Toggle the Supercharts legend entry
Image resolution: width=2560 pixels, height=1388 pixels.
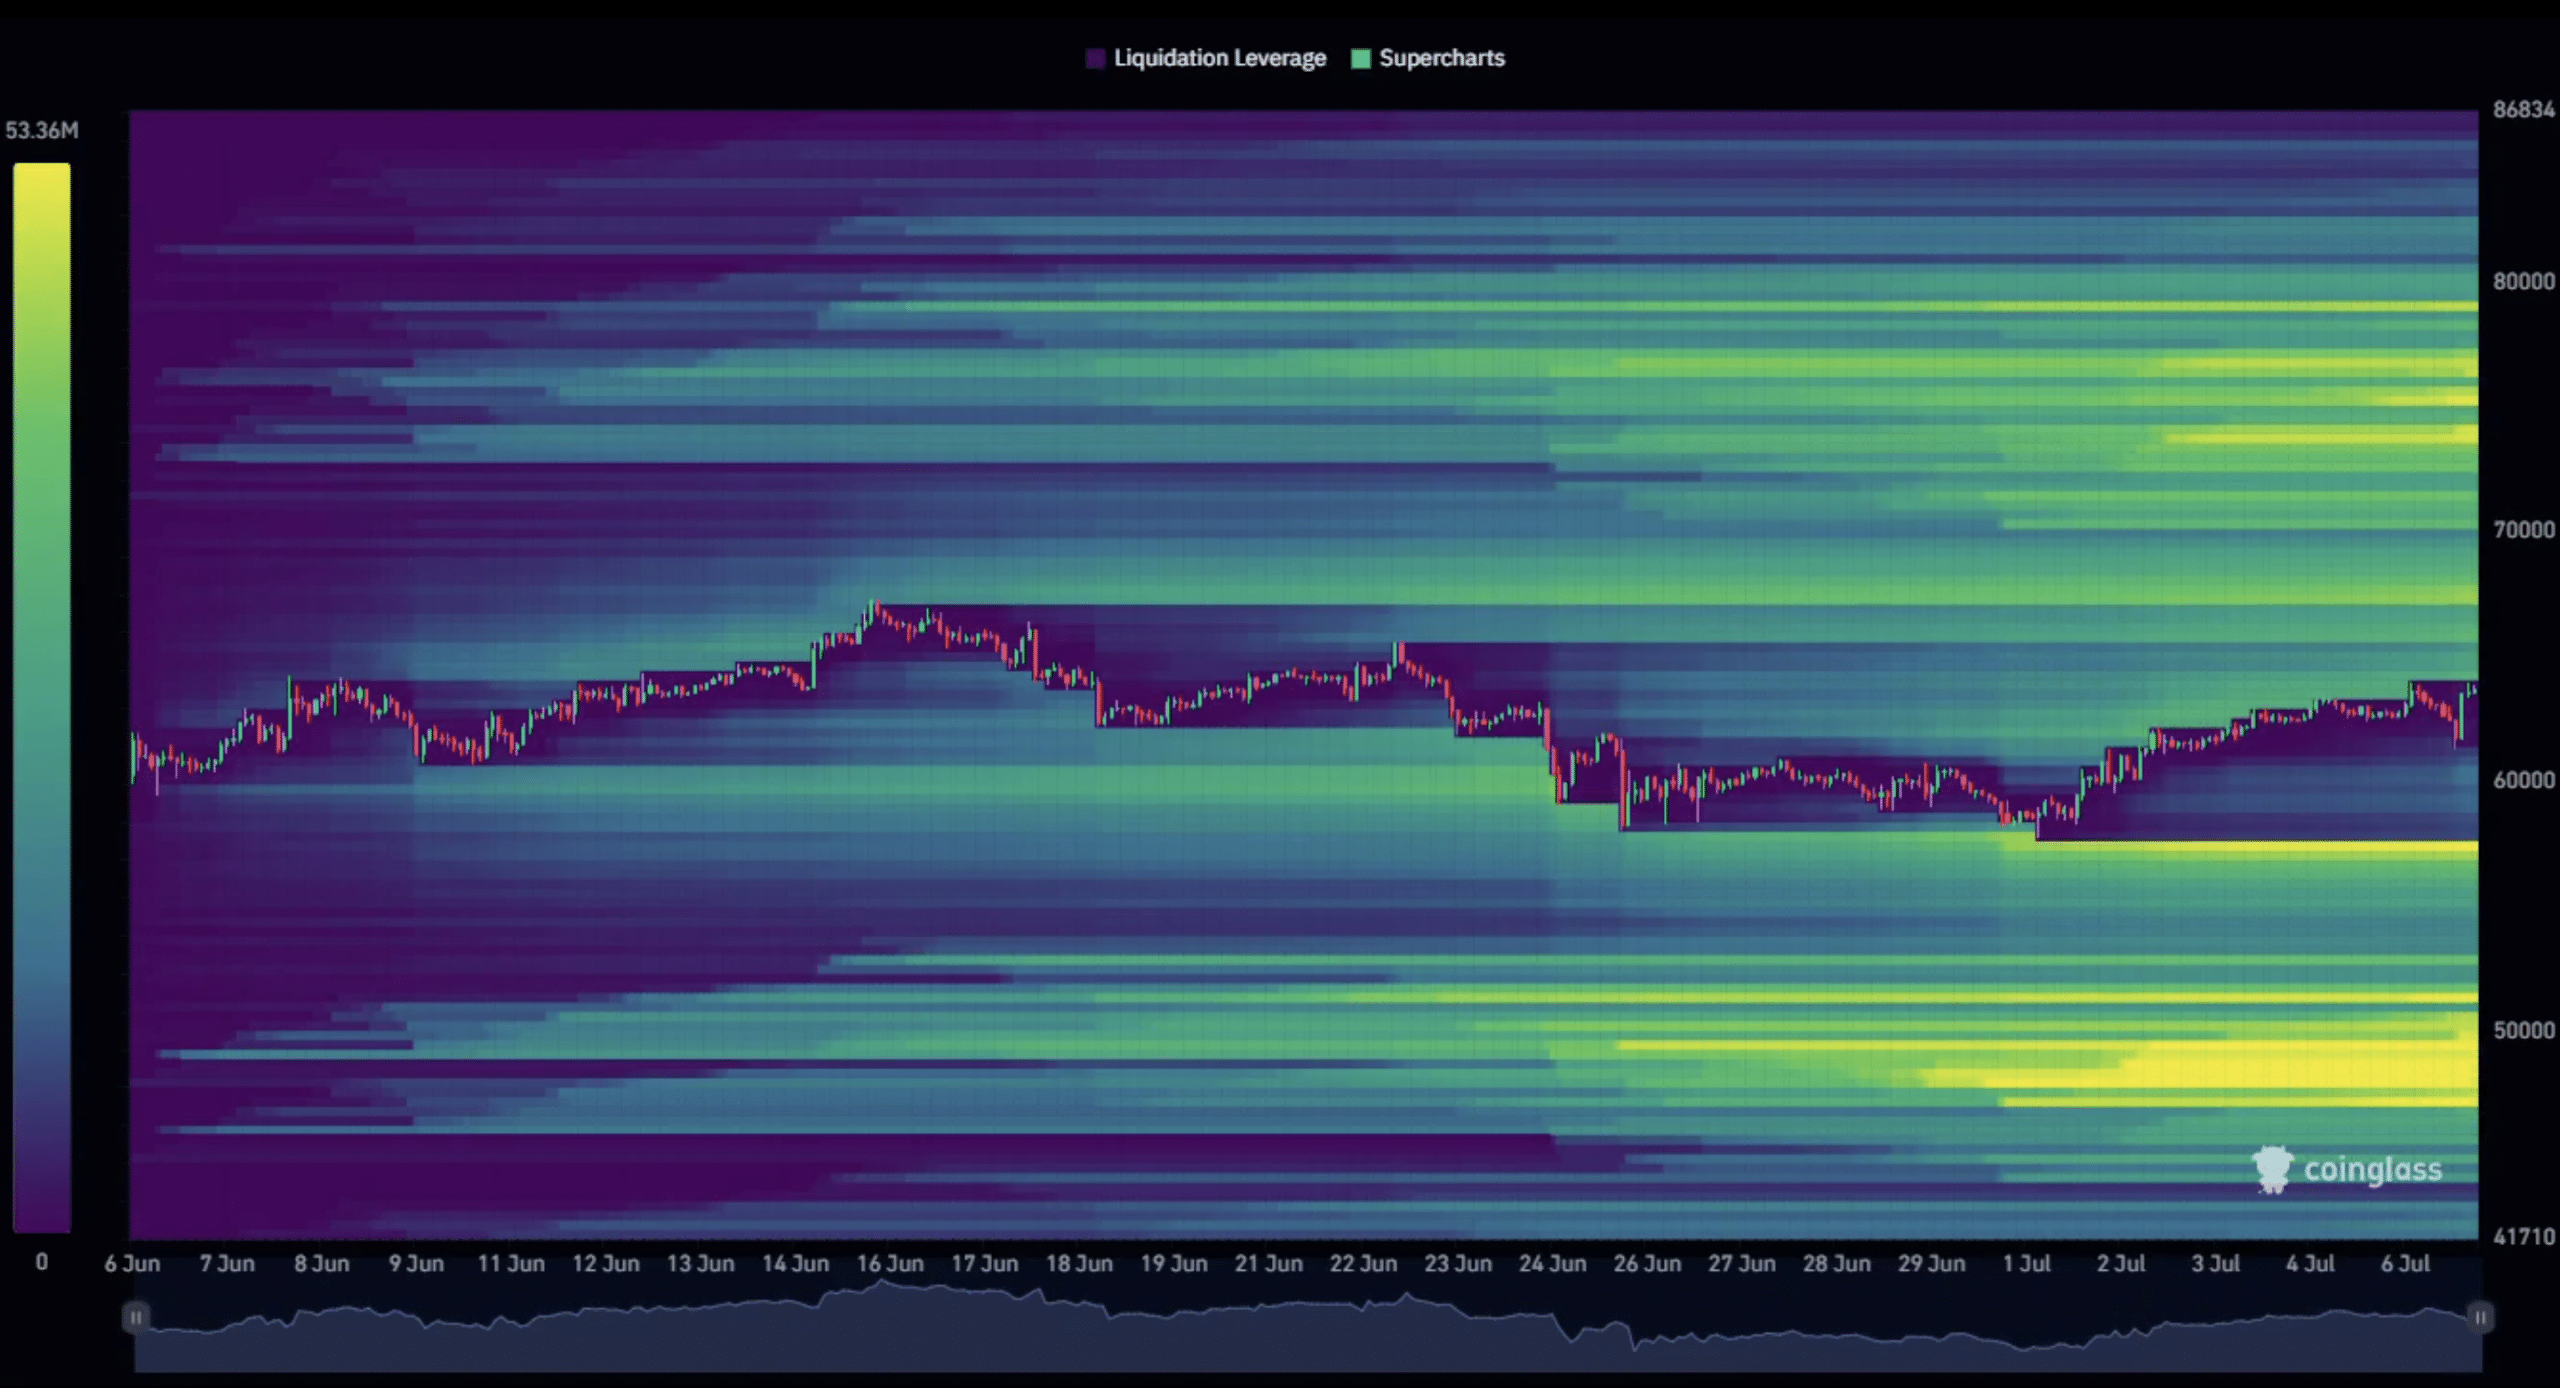click(x=1428, y=58)
